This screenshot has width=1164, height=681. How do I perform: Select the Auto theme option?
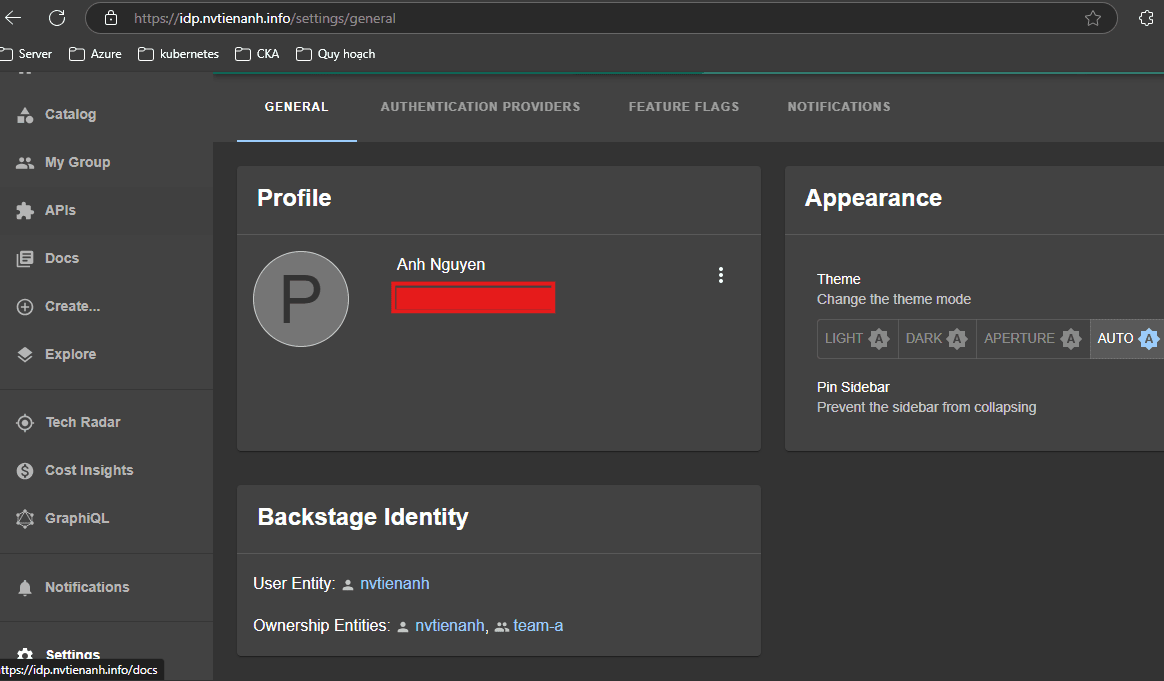click(x=1127, y=339)
